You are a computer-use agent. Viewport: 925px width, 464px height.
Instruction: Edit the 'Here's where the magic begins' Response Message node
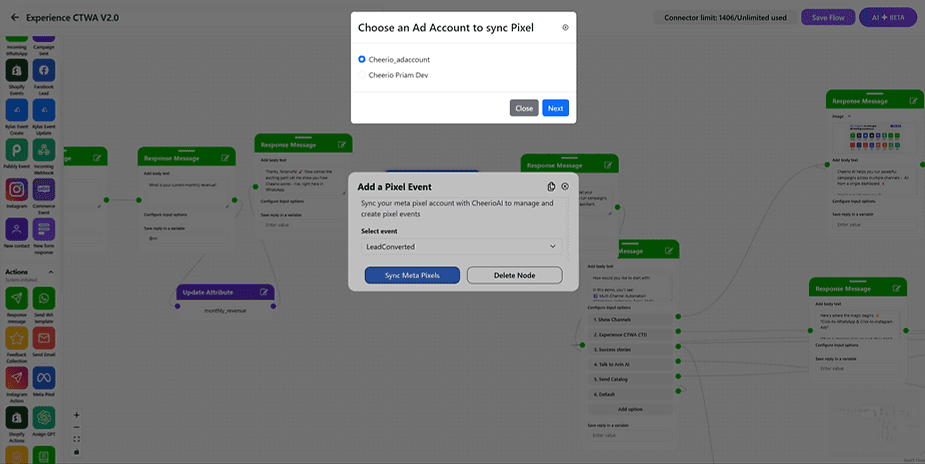click(x=897, y=288)
